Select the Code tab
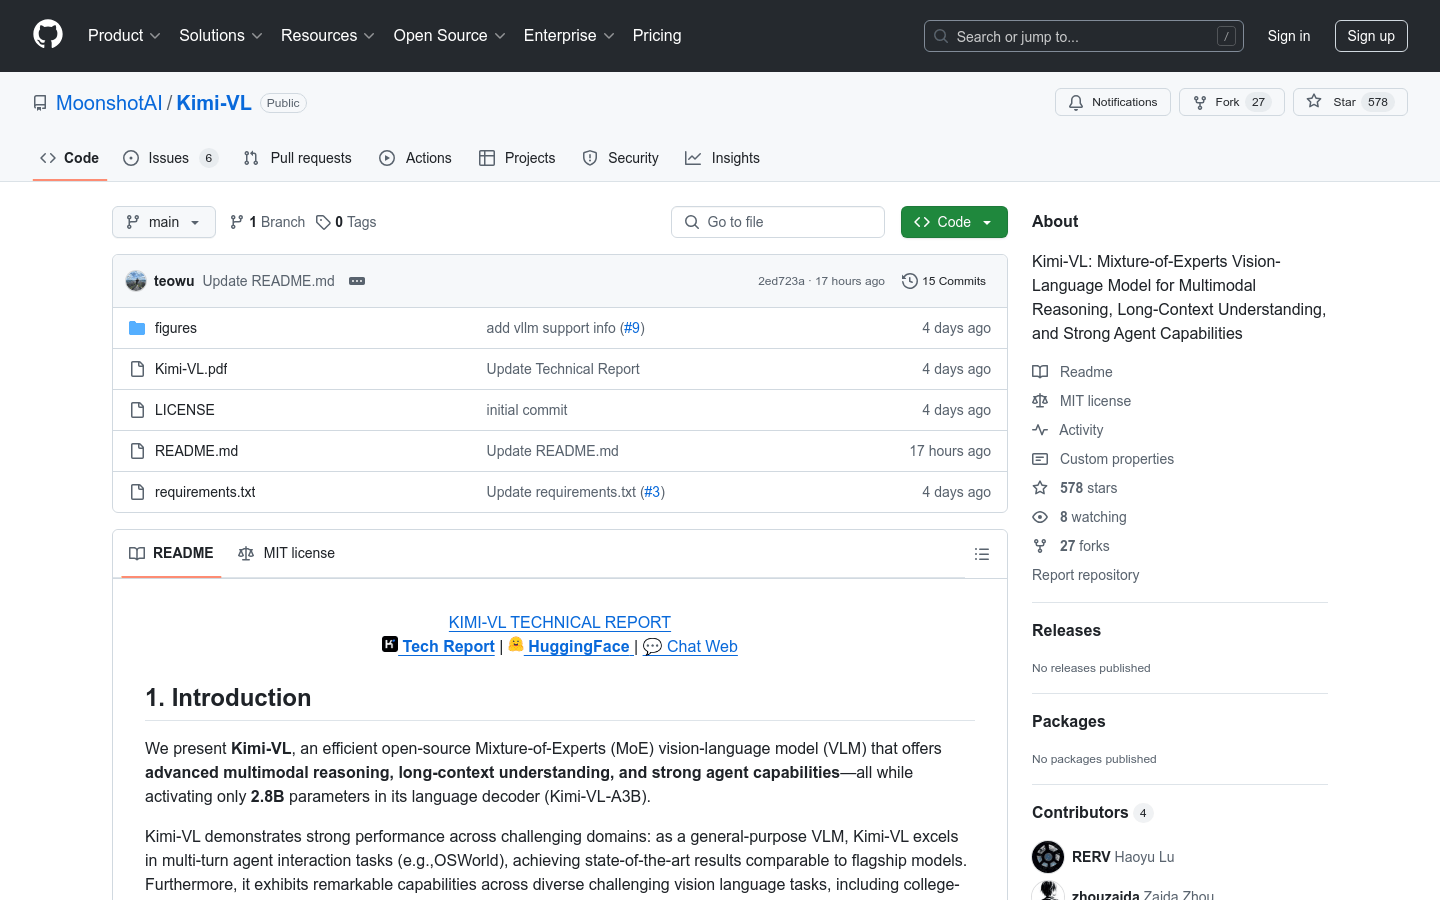The width and height of the screenshot is (1440, 900). click(x=70, y=158)
